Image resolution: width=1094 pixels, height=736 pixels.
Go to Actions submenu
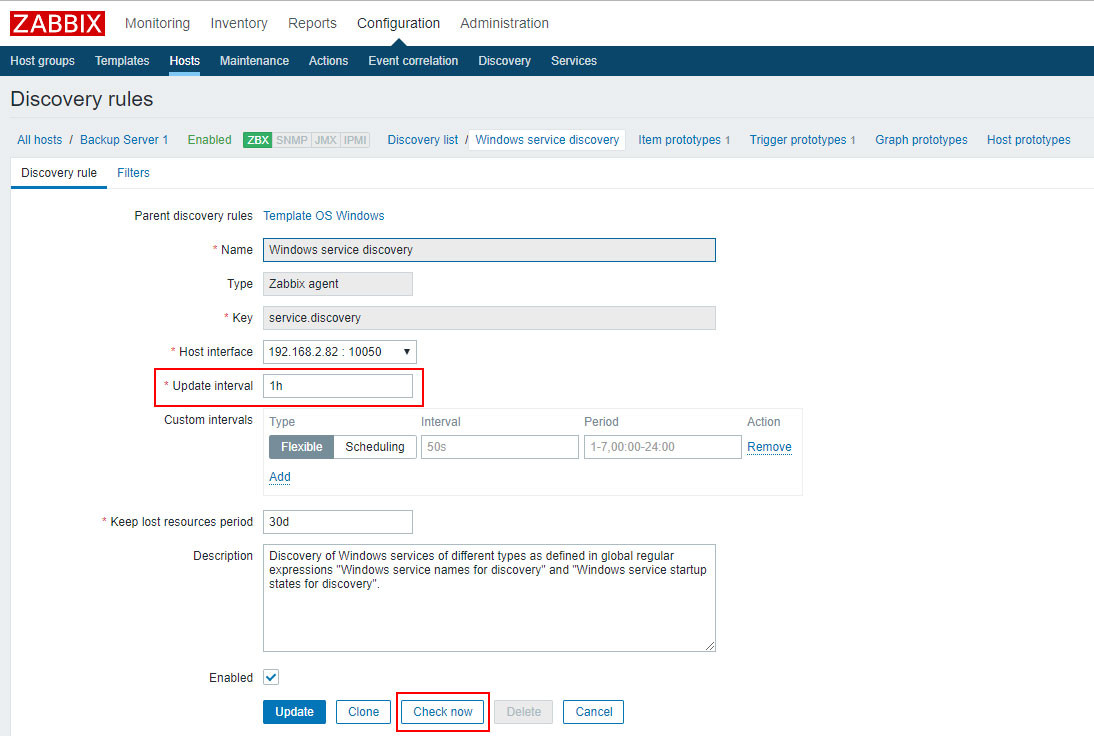328,61
